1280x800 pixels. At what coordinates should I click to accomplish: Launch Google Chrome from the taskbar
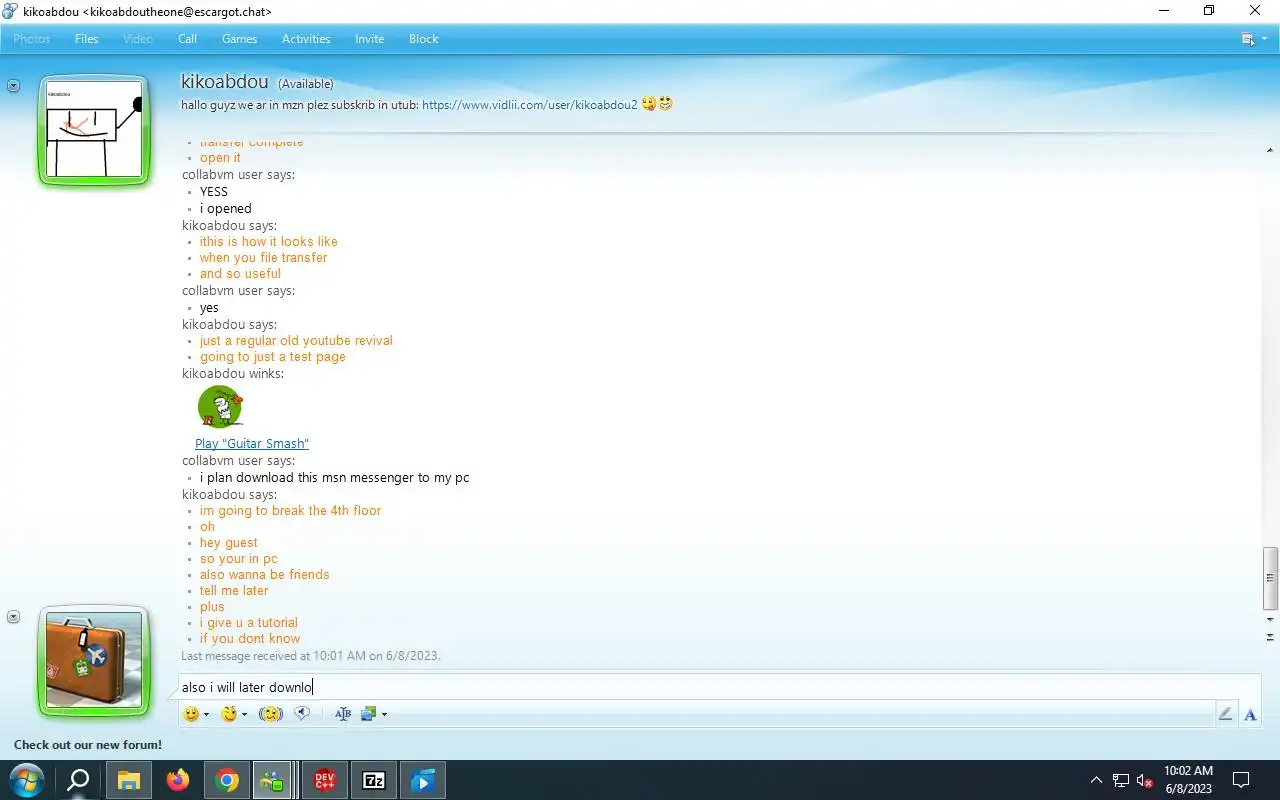[227, 780]
